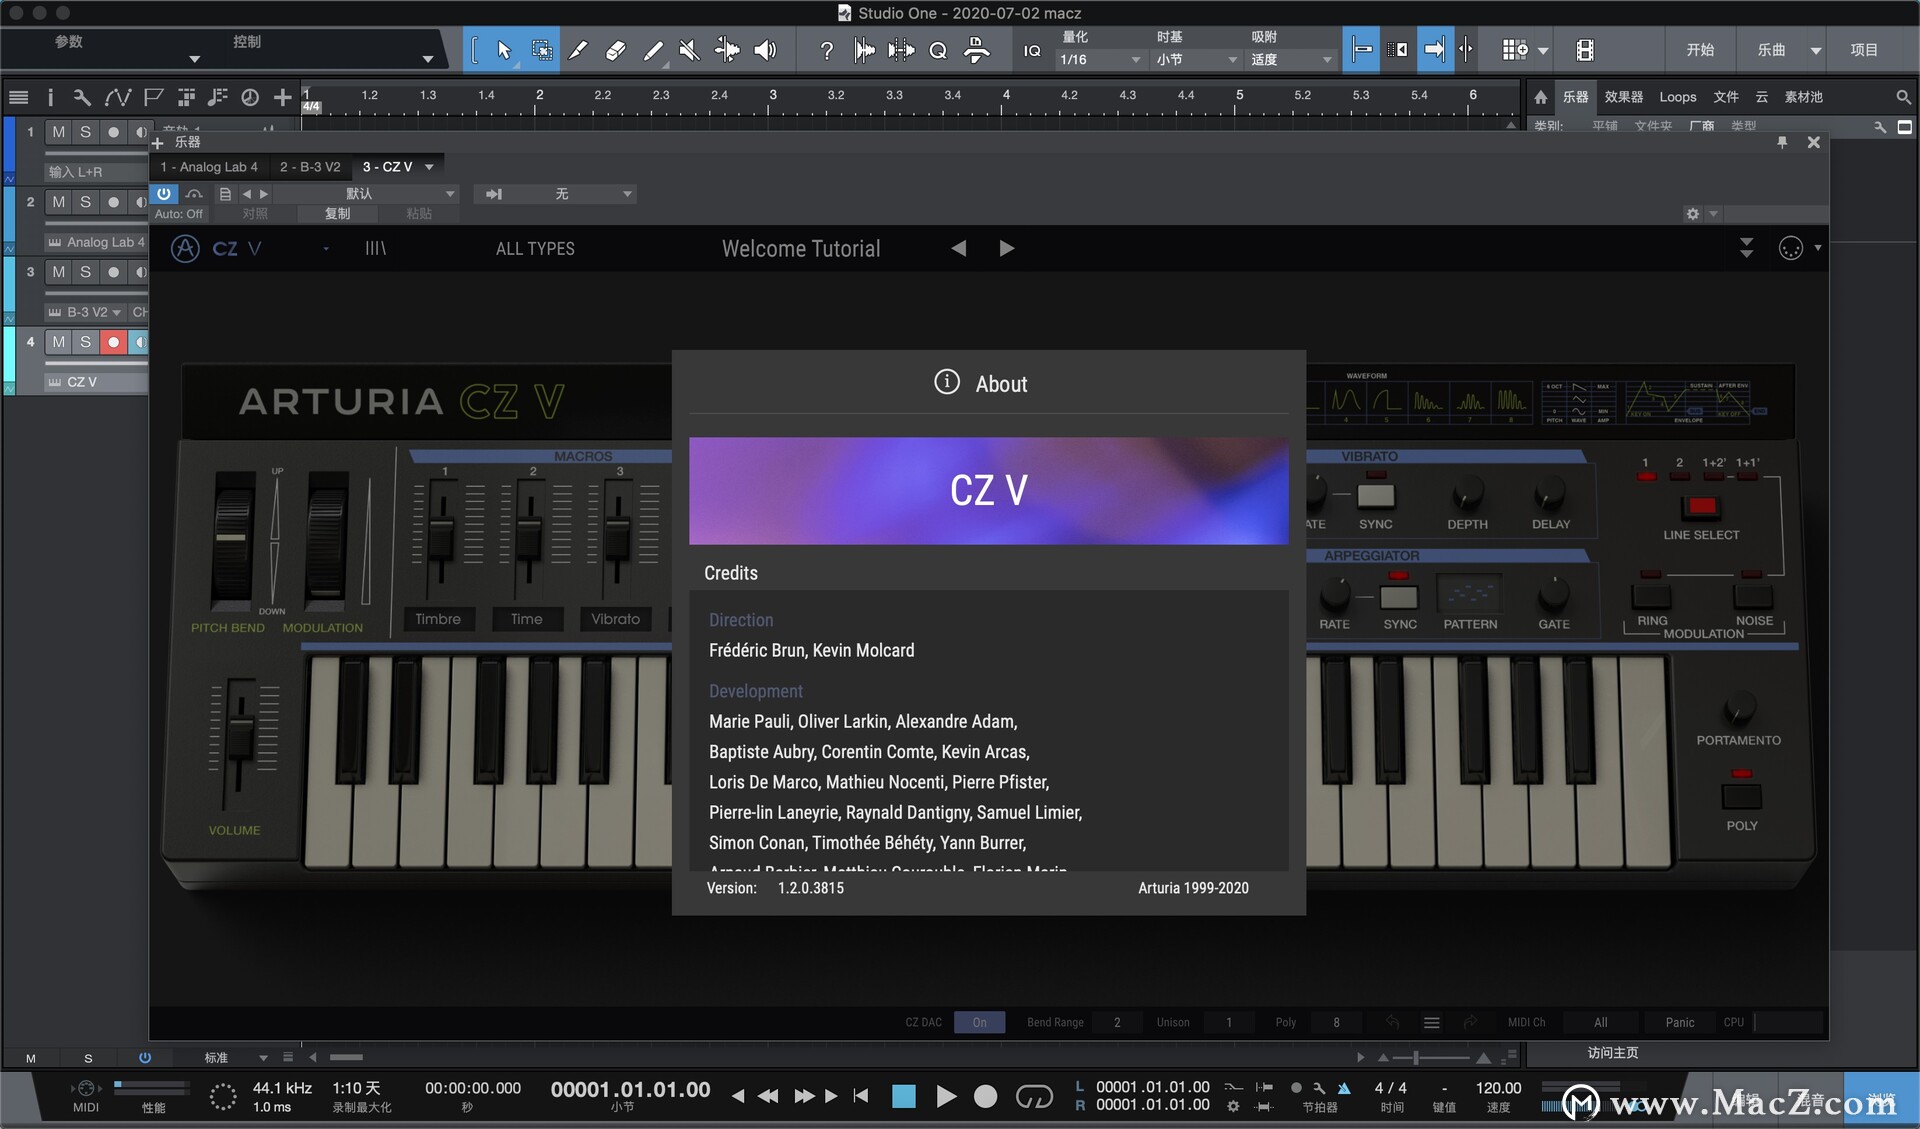The height and width of the screenshot is (1129, 1920).
Task: Open the CZ V MIDI controller config icon
Action: [1791, 248]
